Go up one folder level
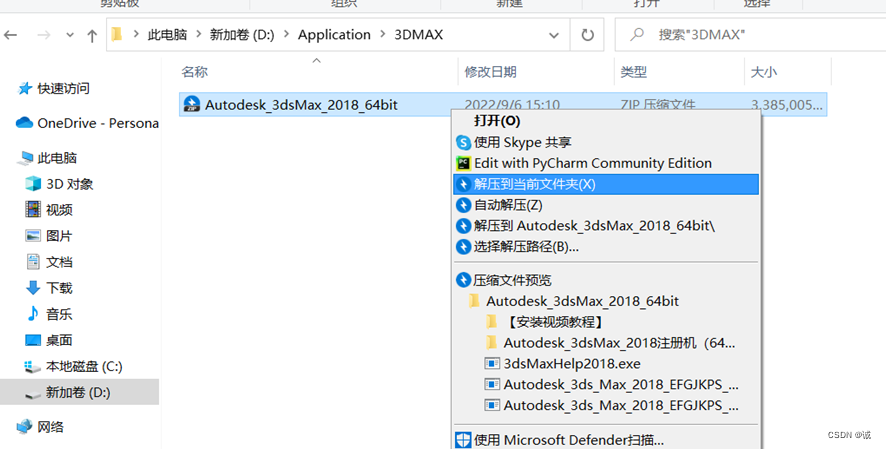886x449 pixels. (92, 36)
